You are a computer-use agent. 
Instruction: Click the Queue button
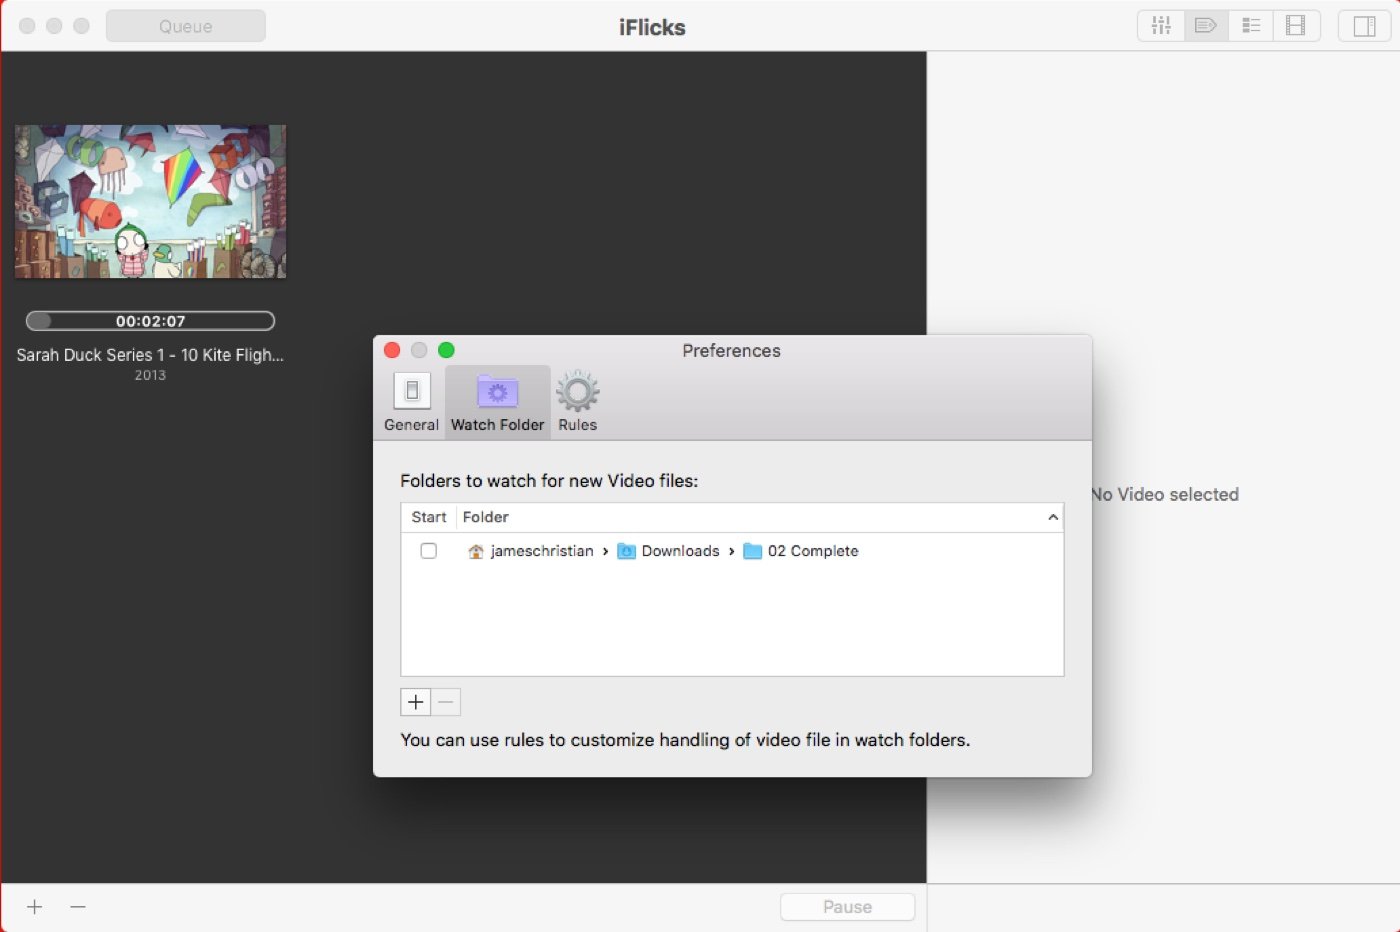pos(186,26)
